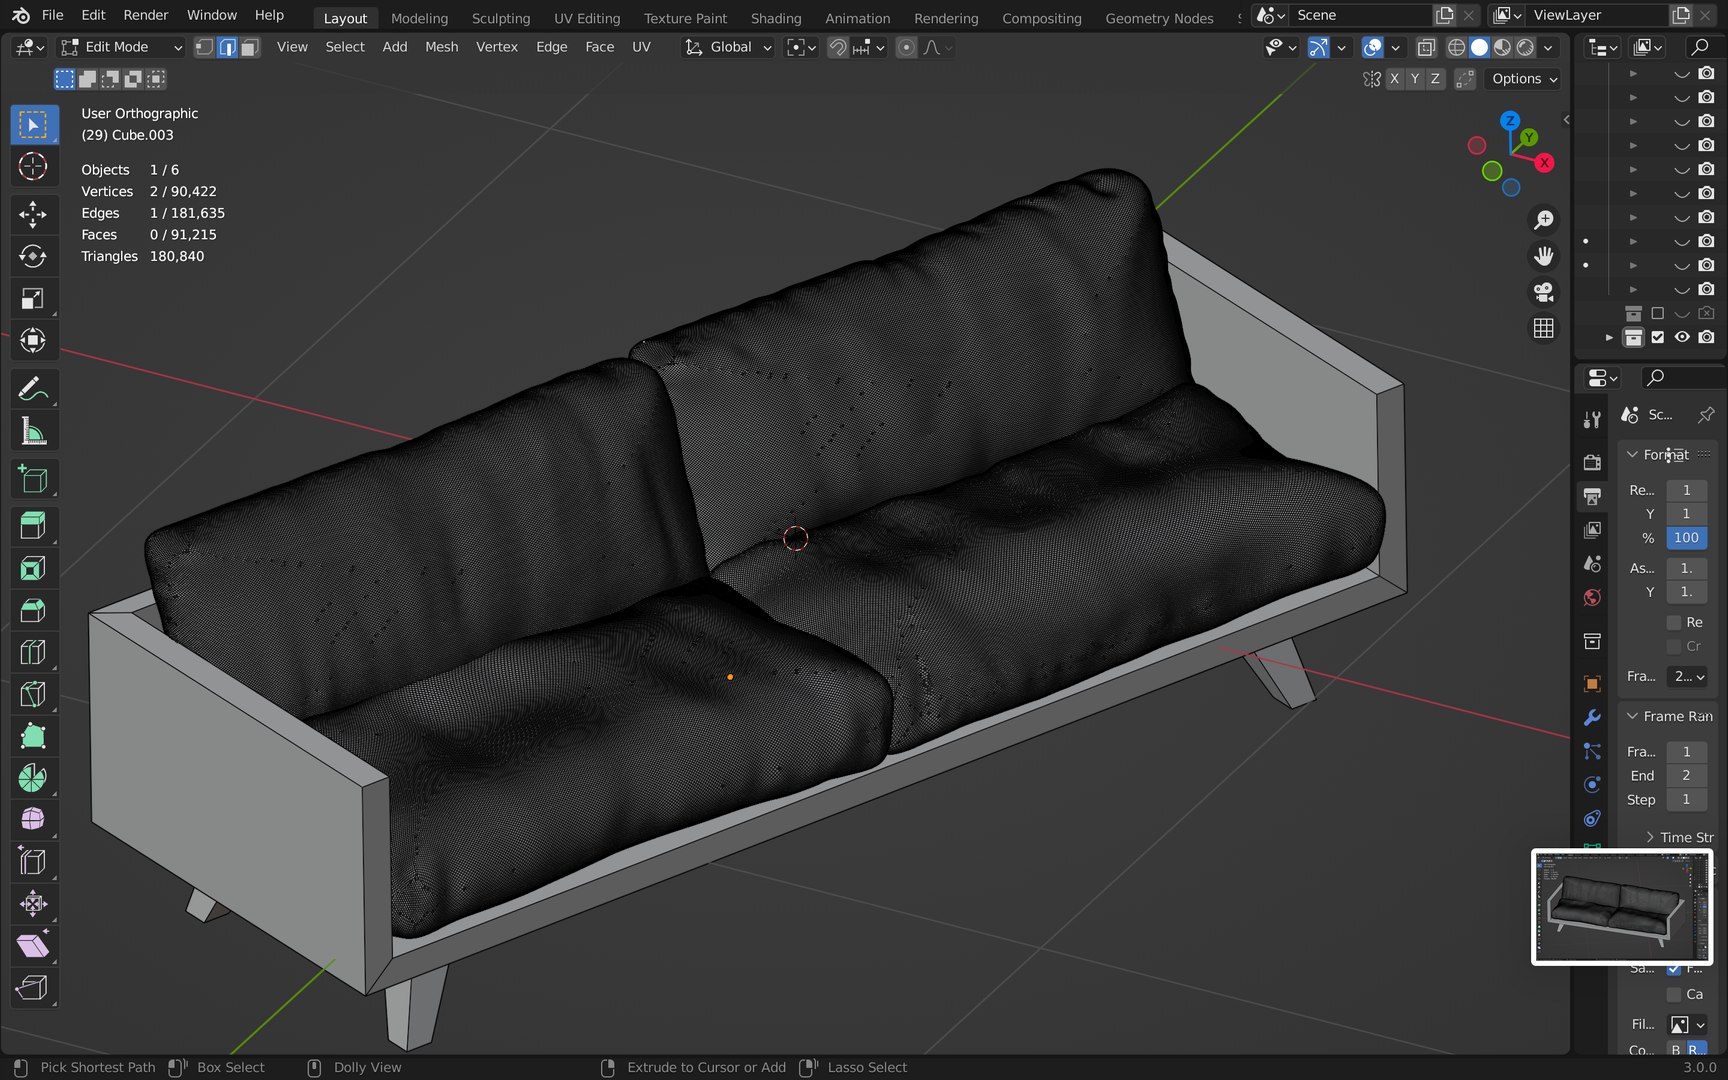1728x1080 pixels.
Task: Enable the Re render region checkbox
Action: pos(1674,622)
